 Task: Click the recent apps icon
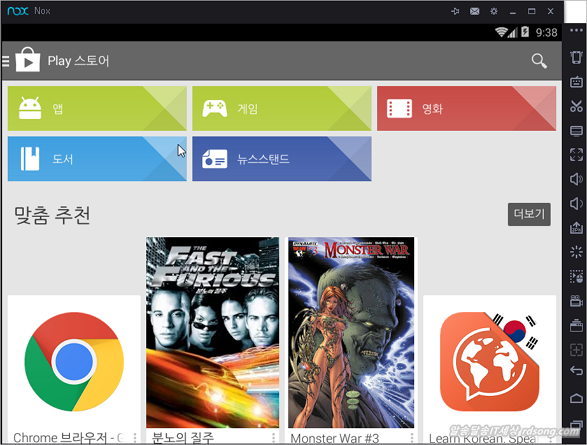[x=577, y=426]
